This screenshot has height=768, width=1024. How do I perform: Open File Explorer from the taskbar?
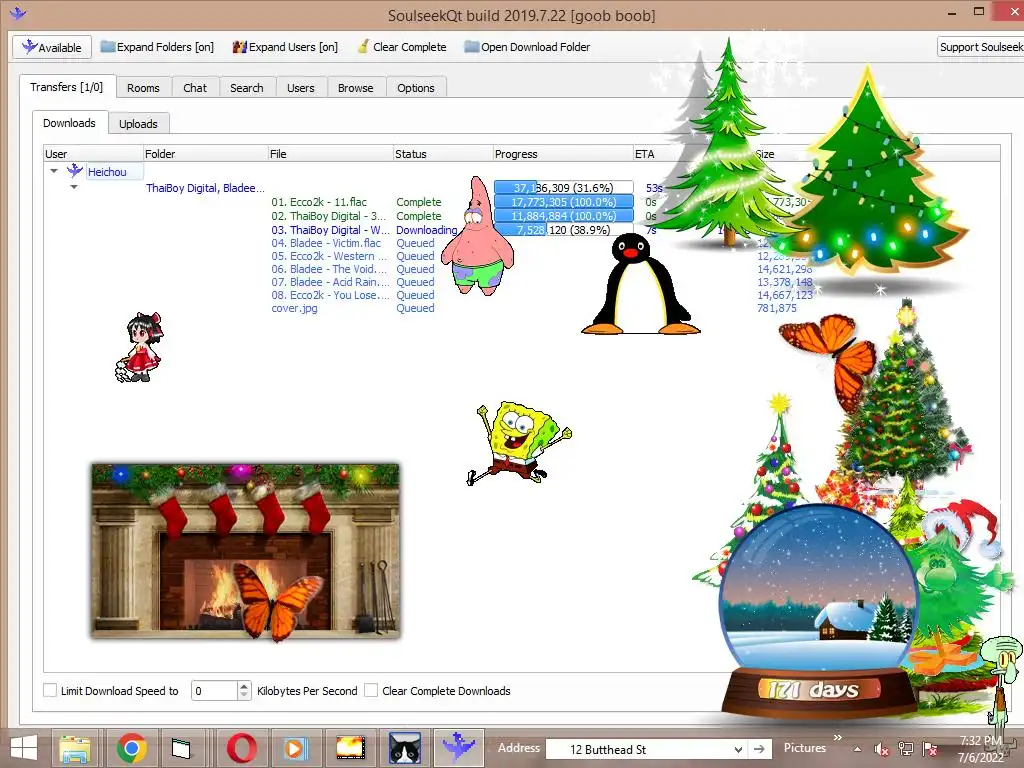click(74, 748)
